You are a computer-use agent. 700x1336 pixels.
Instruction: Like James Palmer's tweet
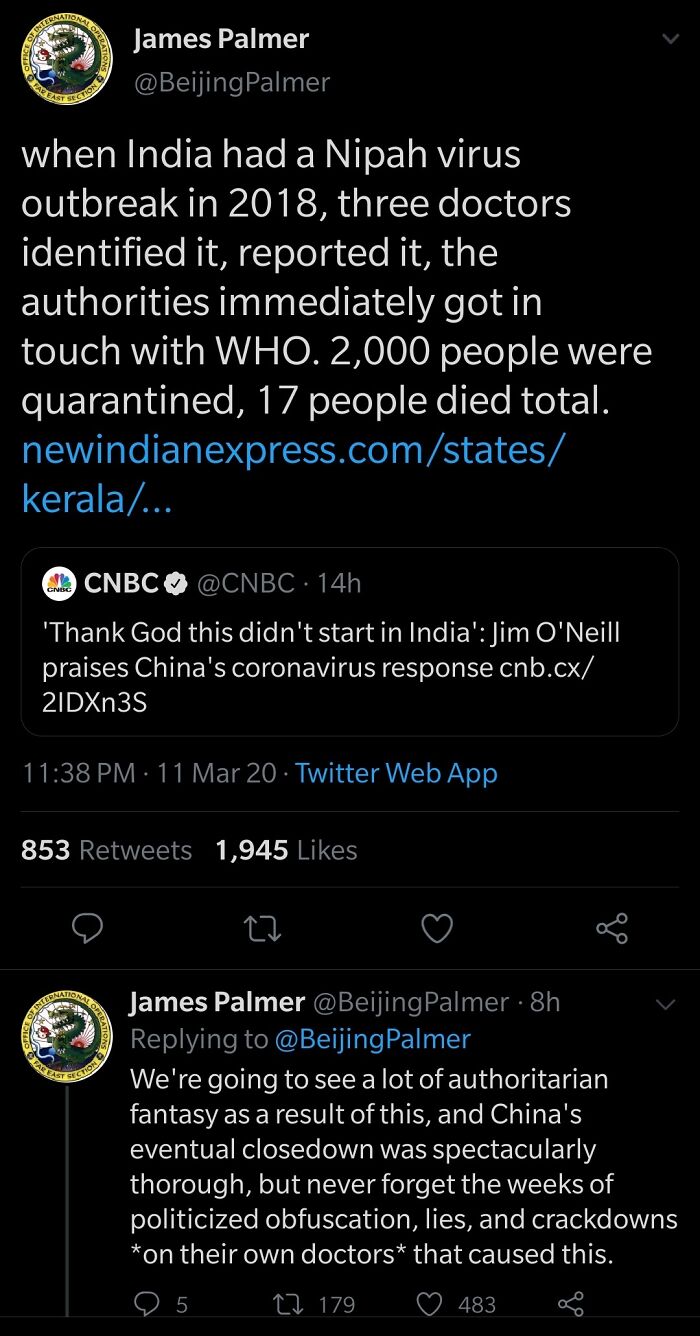pos(437,929)
